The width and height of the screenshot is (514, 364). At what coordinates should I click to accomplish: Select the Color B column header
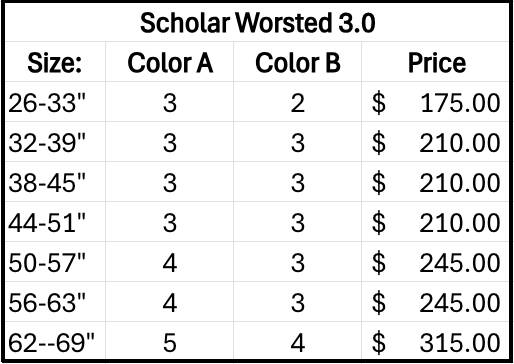298,62
